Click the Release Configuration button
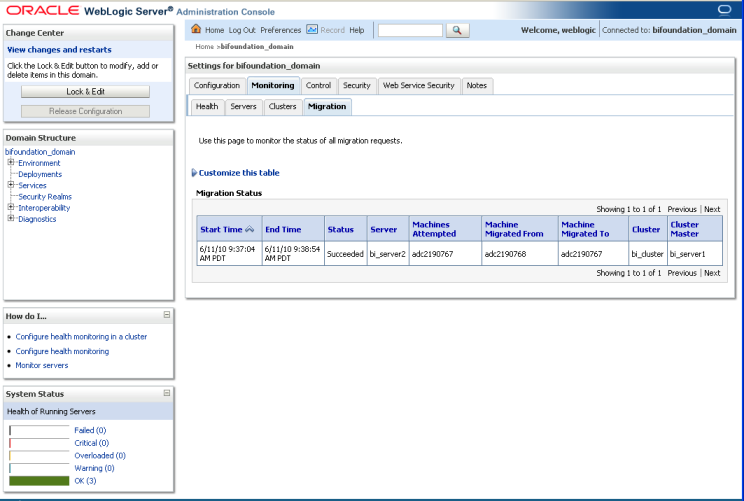Image resolution: width=744 pixels, height=501 pixels. pyautogui.click(x=85, y=111)
